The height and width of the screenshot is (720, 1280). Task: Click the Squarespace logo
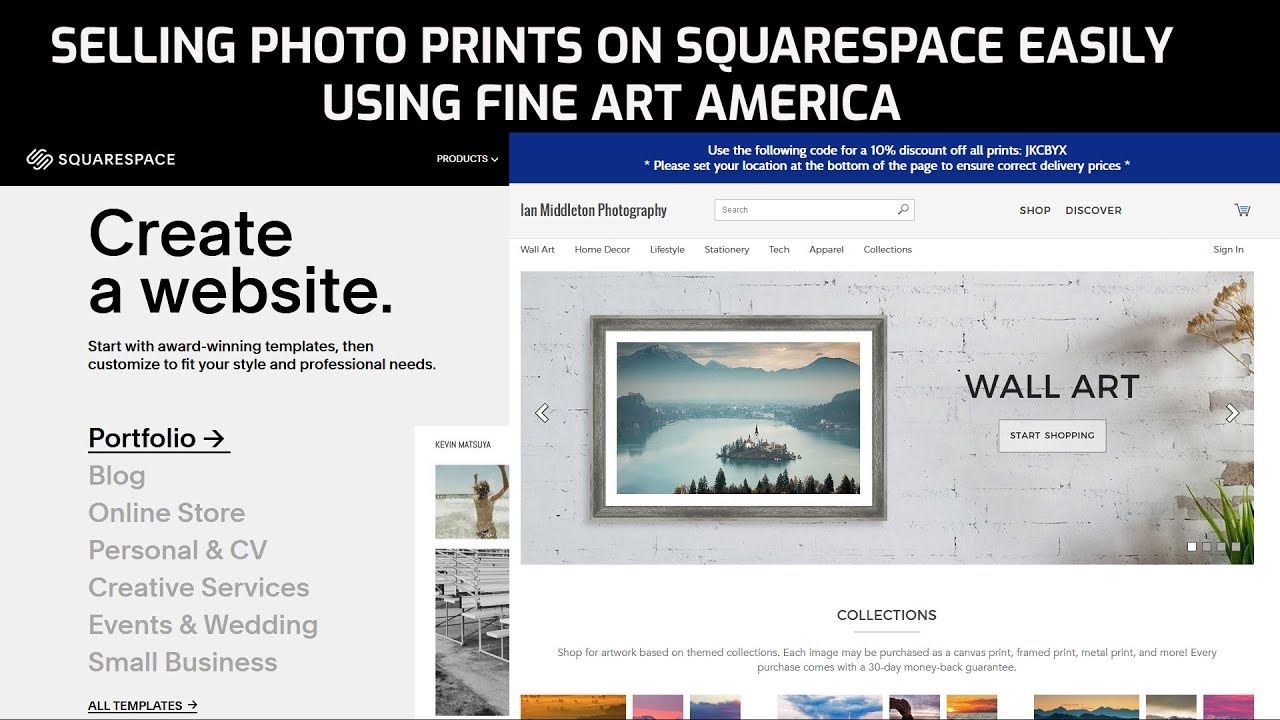click(x=100, y=159)
